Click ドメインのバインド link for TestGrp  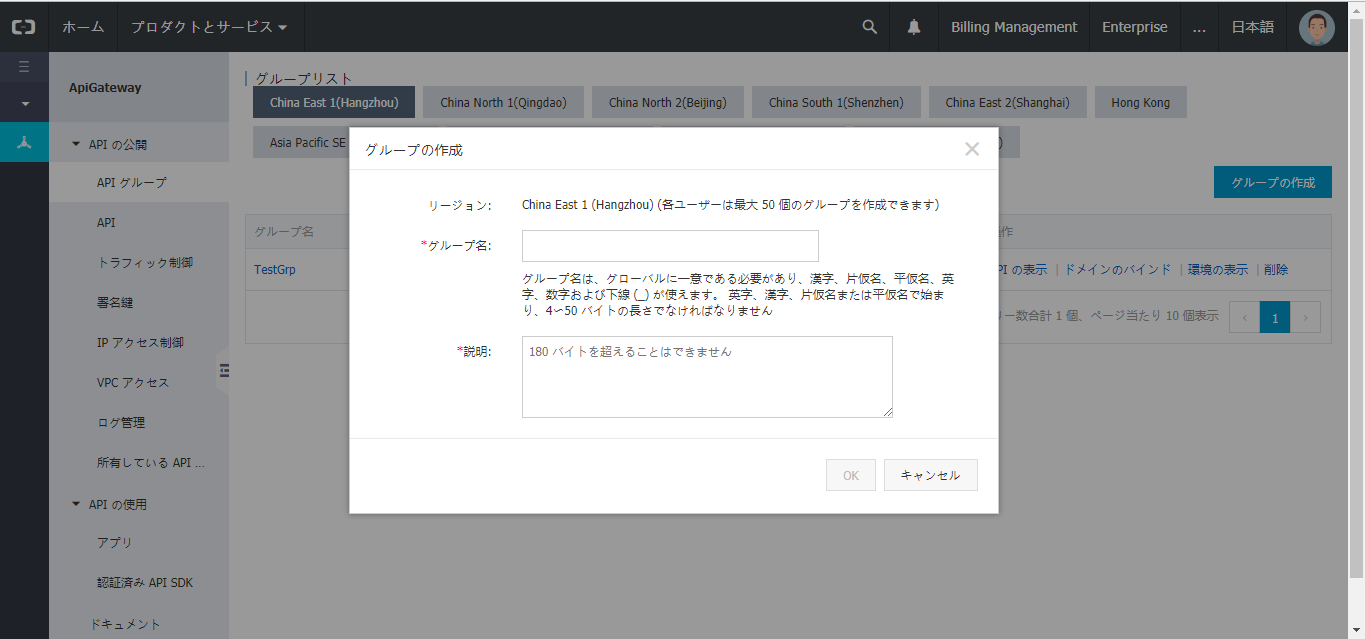(x=1117, y=270)
